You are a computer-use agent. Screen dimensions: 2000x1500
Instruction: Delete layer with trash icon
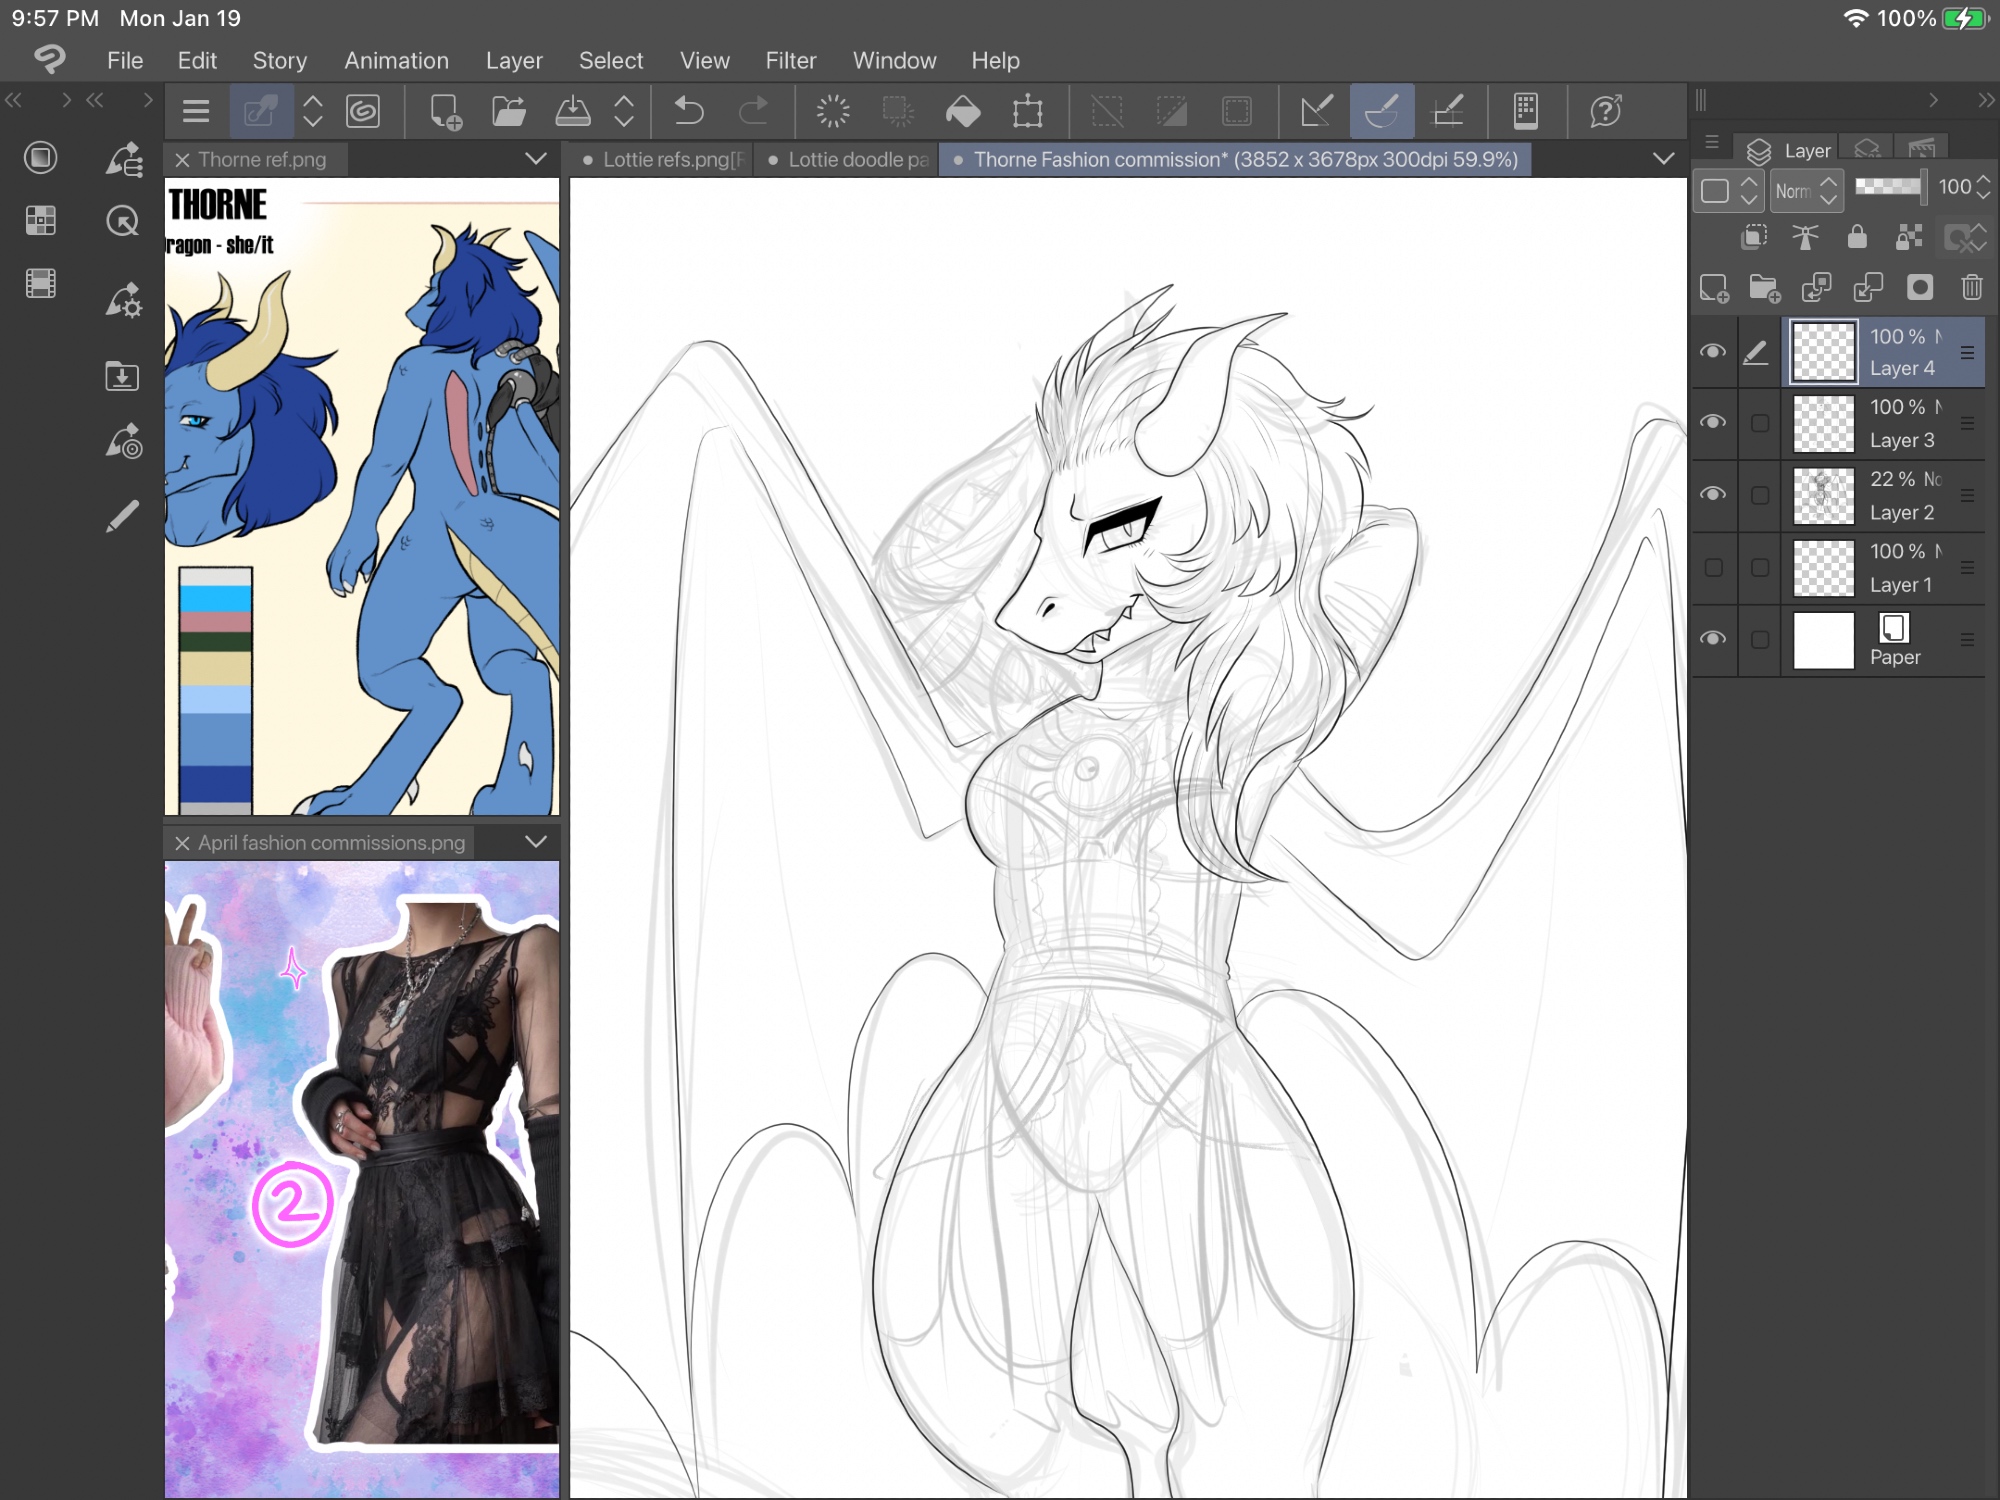coord(1971,289)
